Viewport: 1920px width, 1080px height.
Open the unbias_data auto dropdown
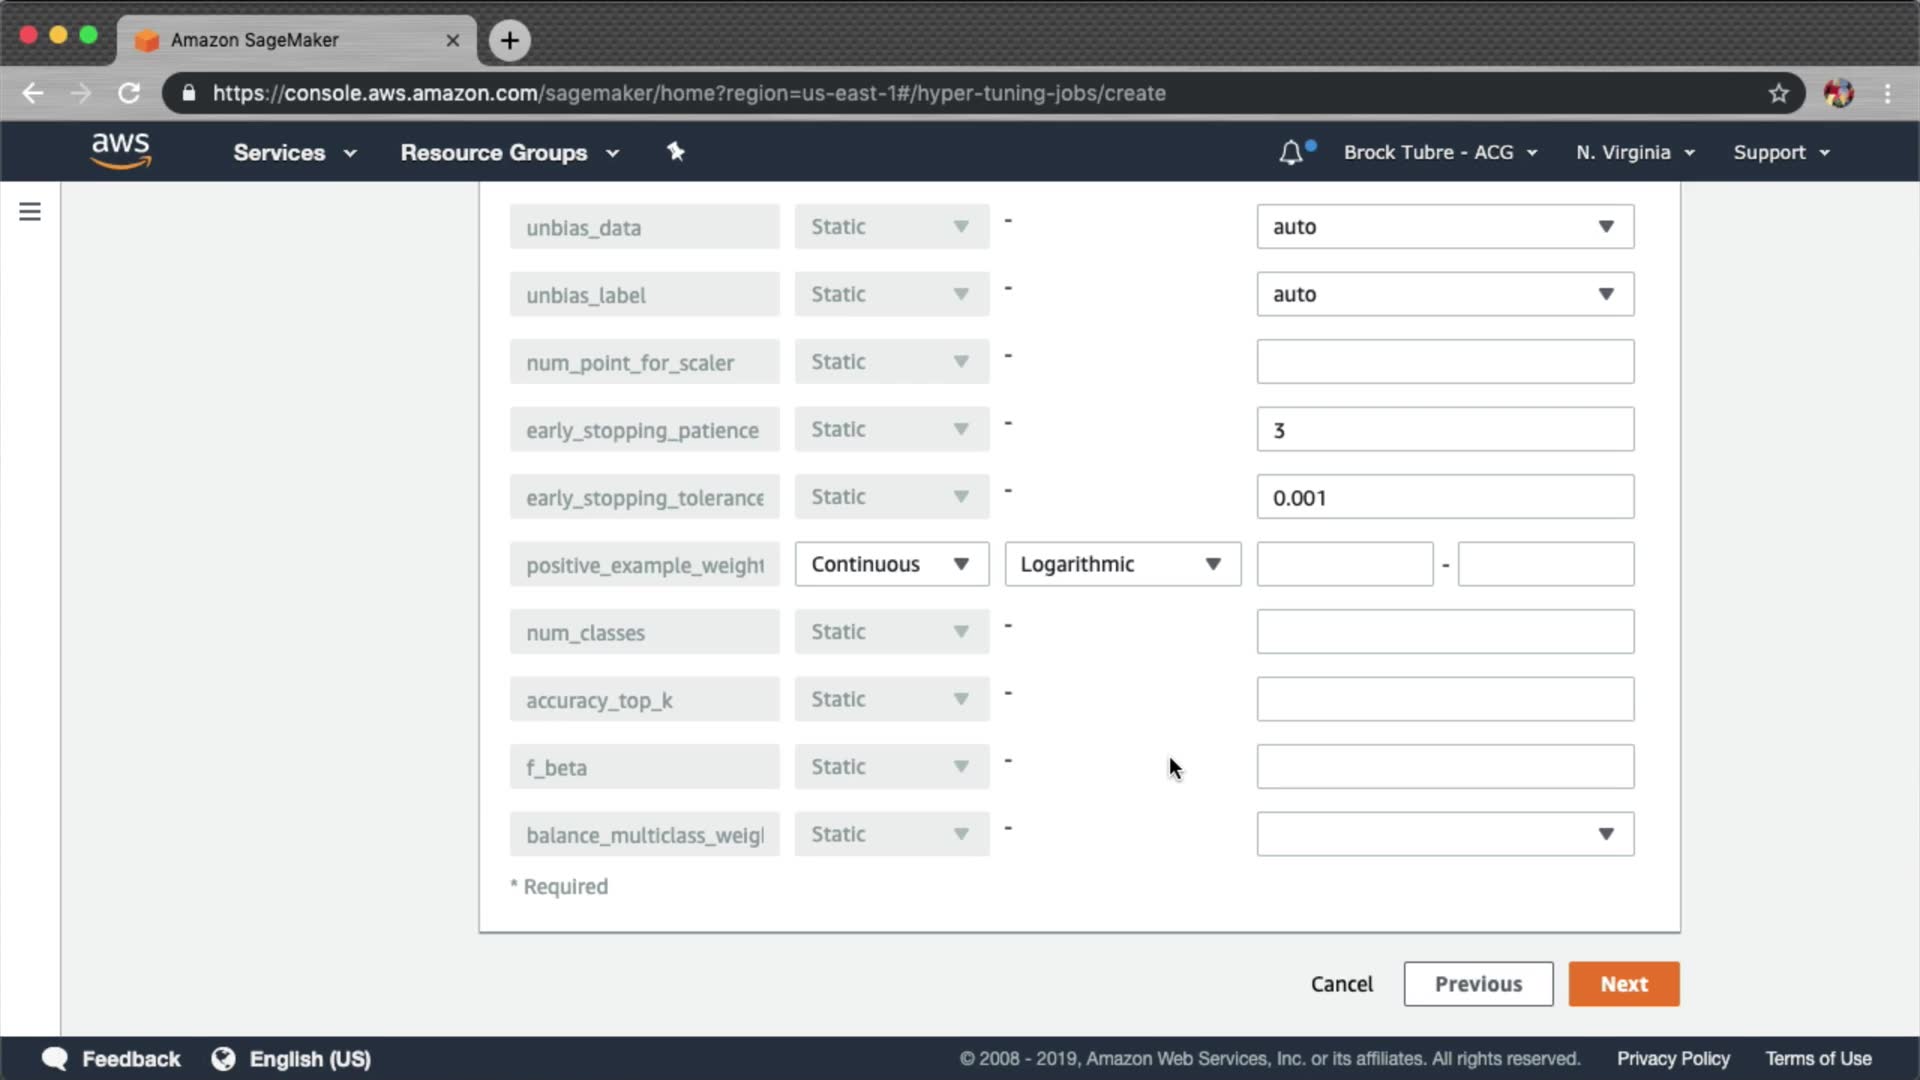1444,227
